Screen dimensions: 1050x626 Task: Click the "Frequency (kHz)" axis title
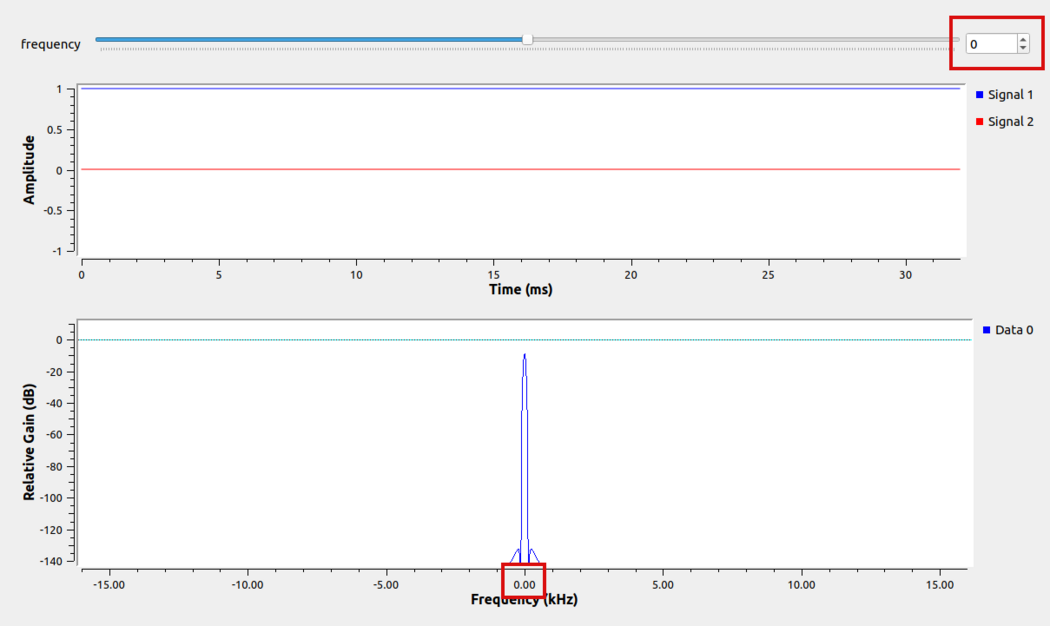[524, 599]
